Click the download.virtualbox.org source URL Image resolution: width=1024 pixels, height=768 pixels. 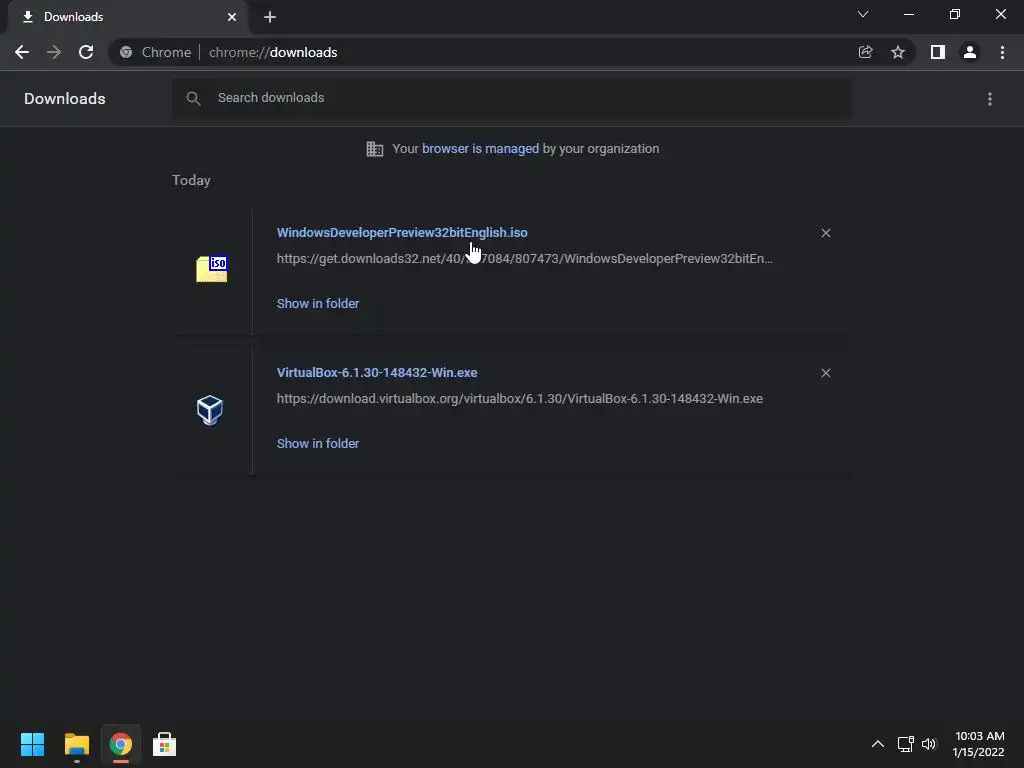coord(519,398)
